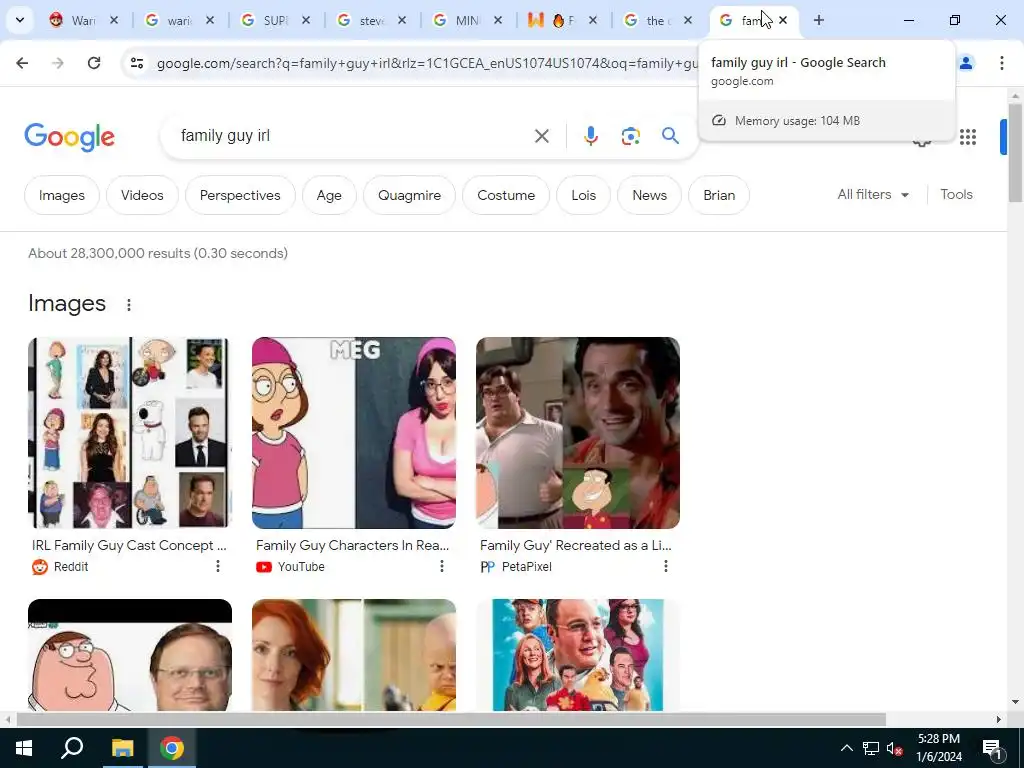Click the address bar URL
1024x768 pixels.
[x=427, y=63]
